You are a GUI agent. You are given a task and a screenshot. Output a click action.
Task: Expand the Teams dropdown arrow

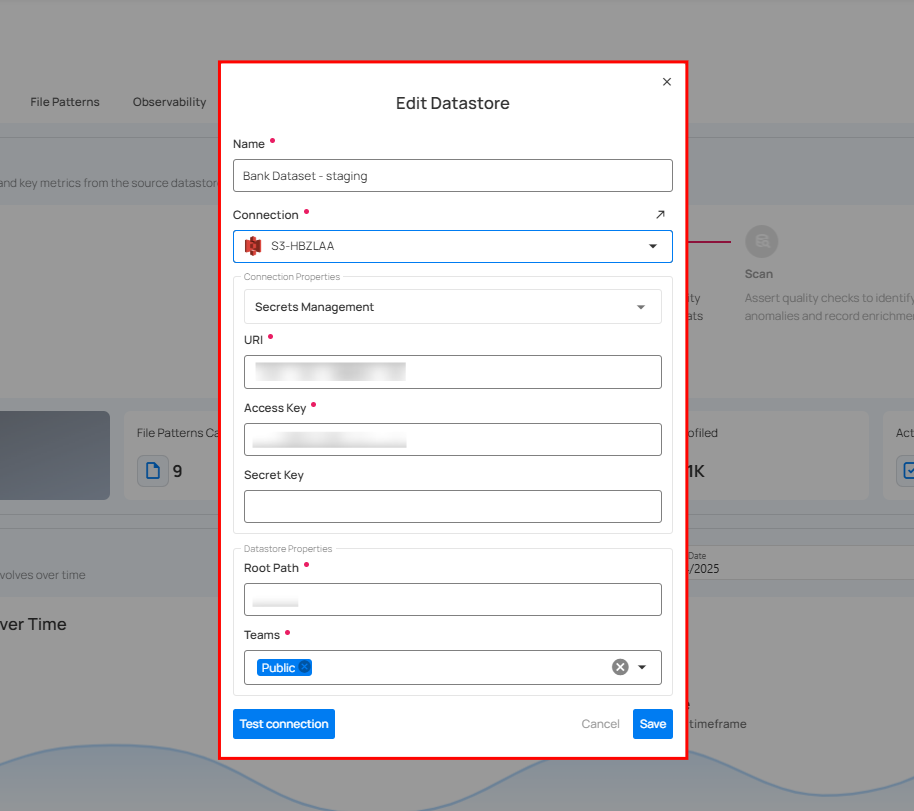pyautogui.click(x=643, y=667)
